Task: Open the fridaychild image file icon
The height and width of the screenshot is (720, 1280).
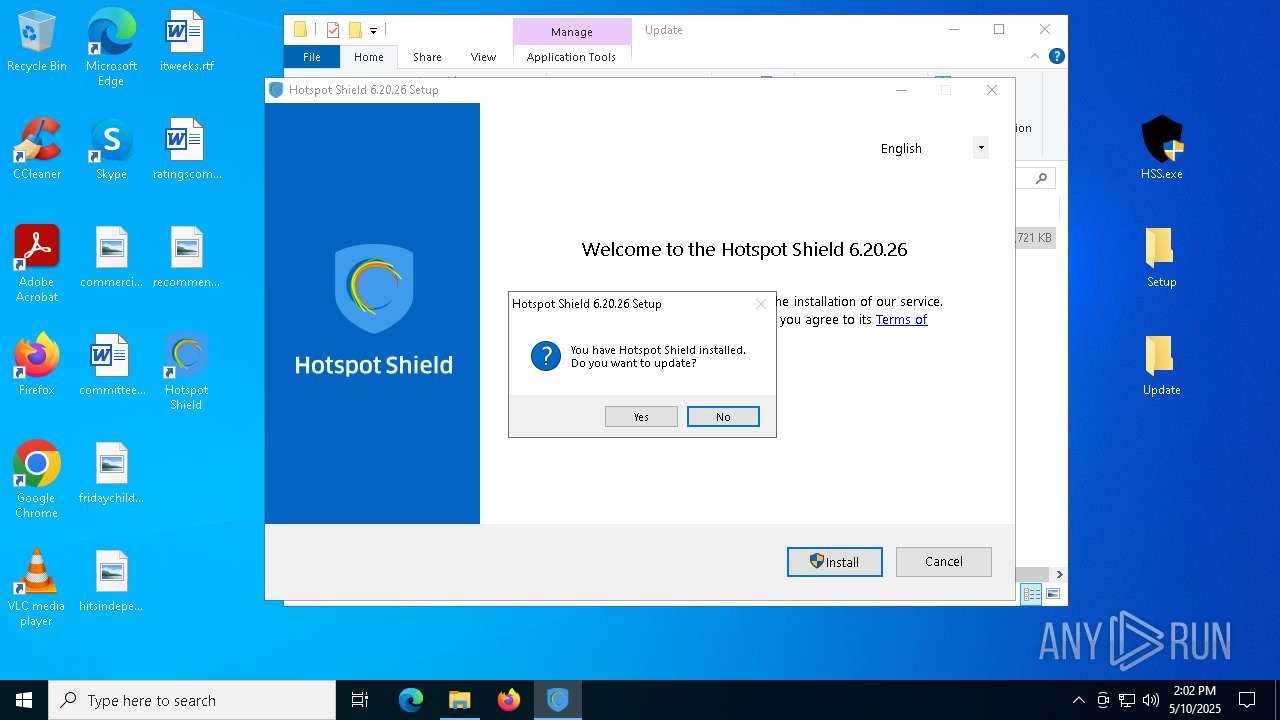Action: 111,474
